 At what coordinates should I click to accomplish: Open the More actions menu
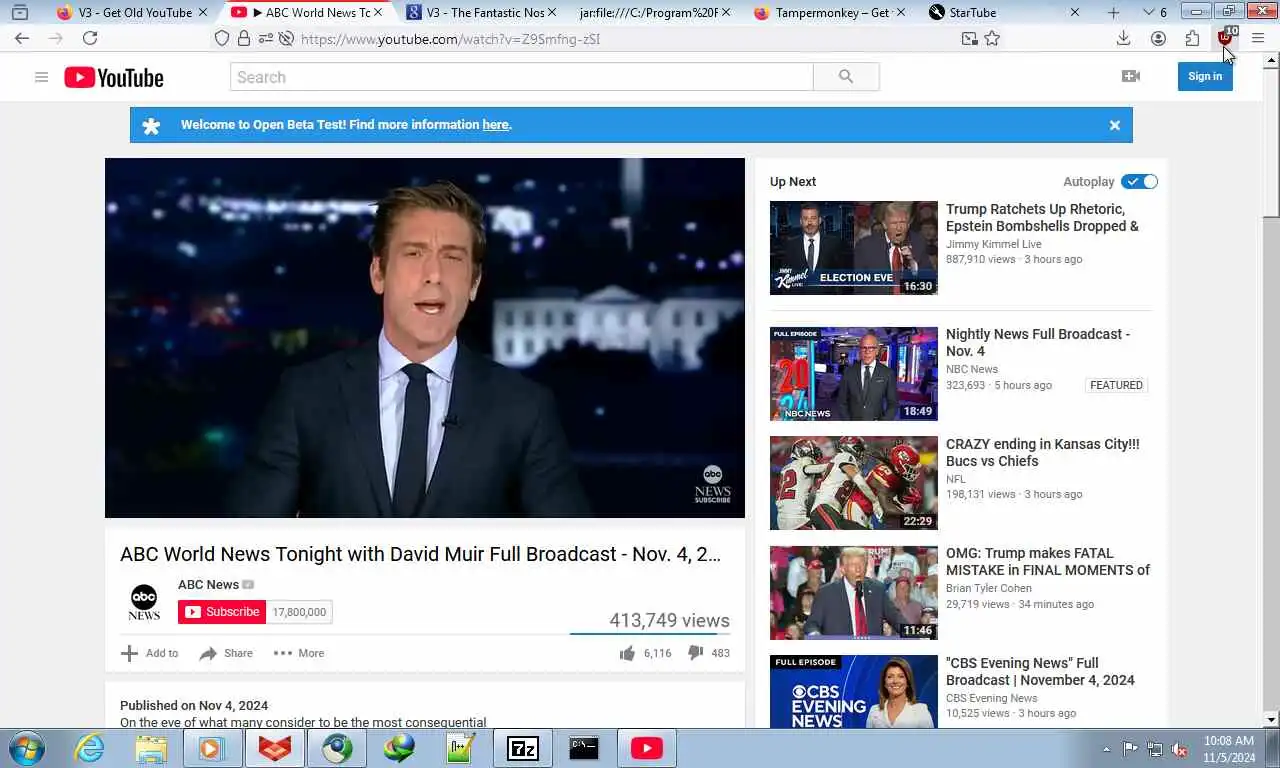tap(299, 653)
